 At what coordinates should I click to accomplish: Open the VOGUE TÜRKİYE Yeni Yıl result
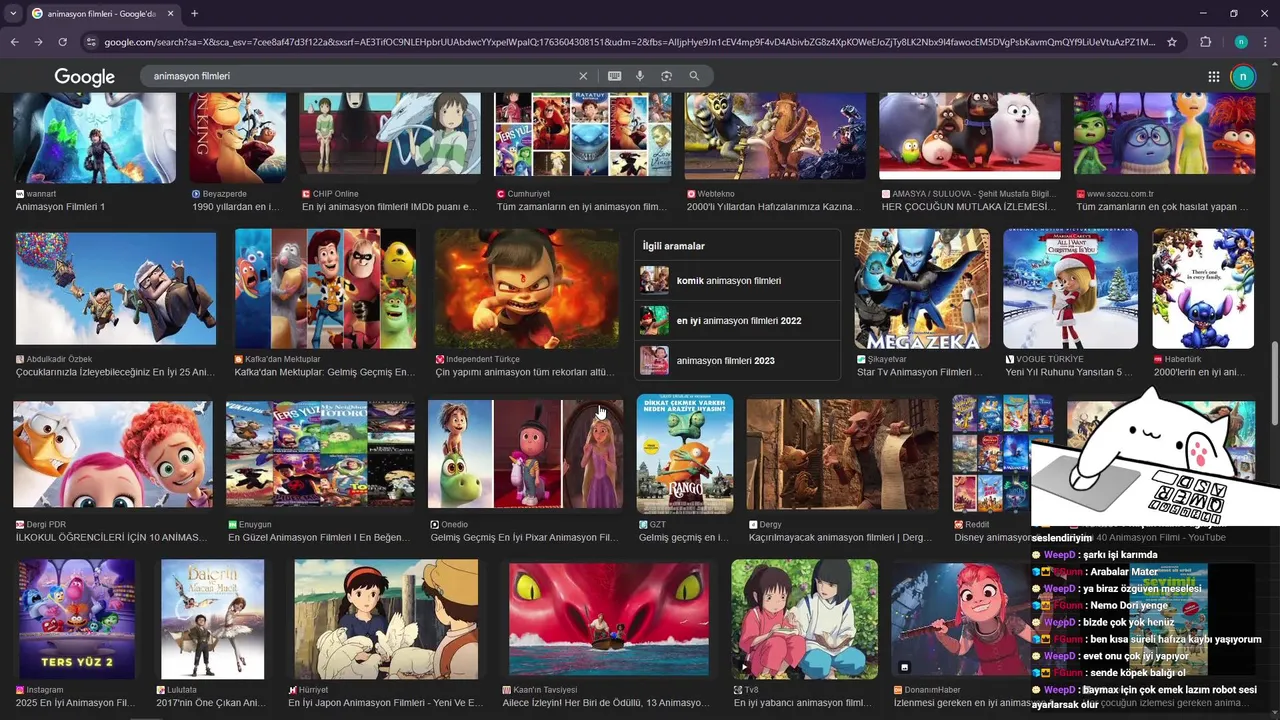1069,372
